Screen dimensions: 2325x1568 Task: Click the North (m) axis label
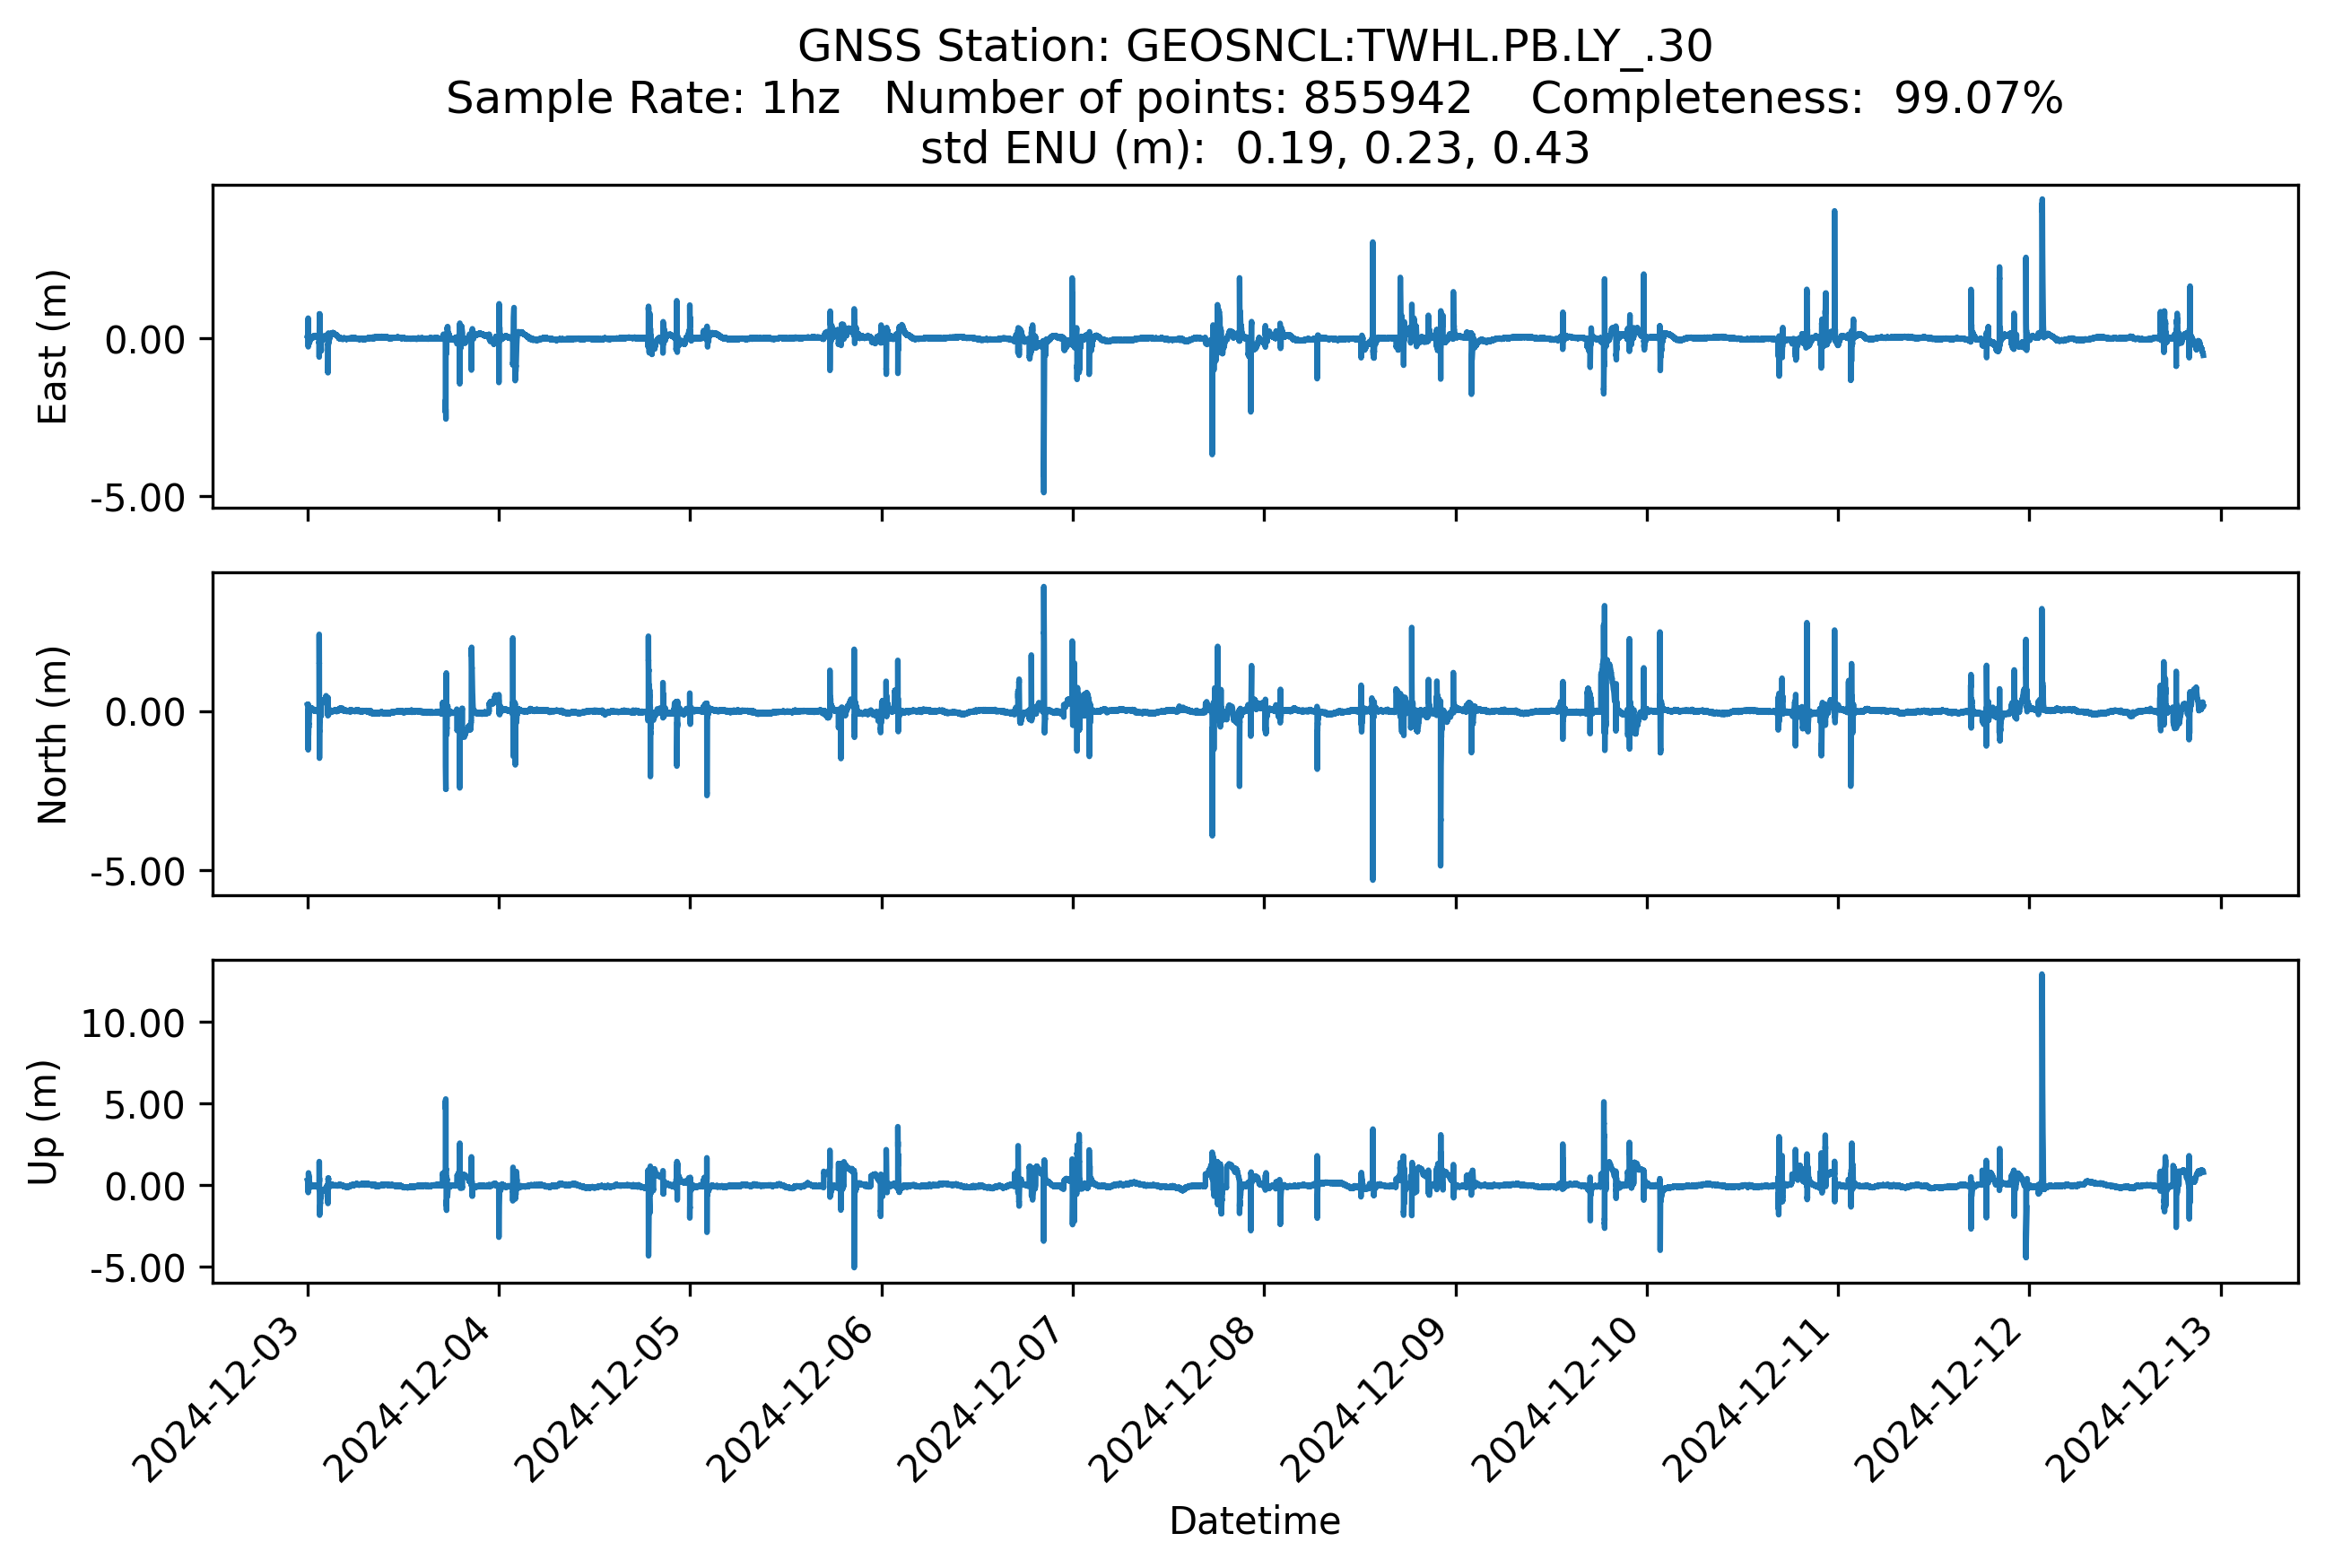click(52, 735)
